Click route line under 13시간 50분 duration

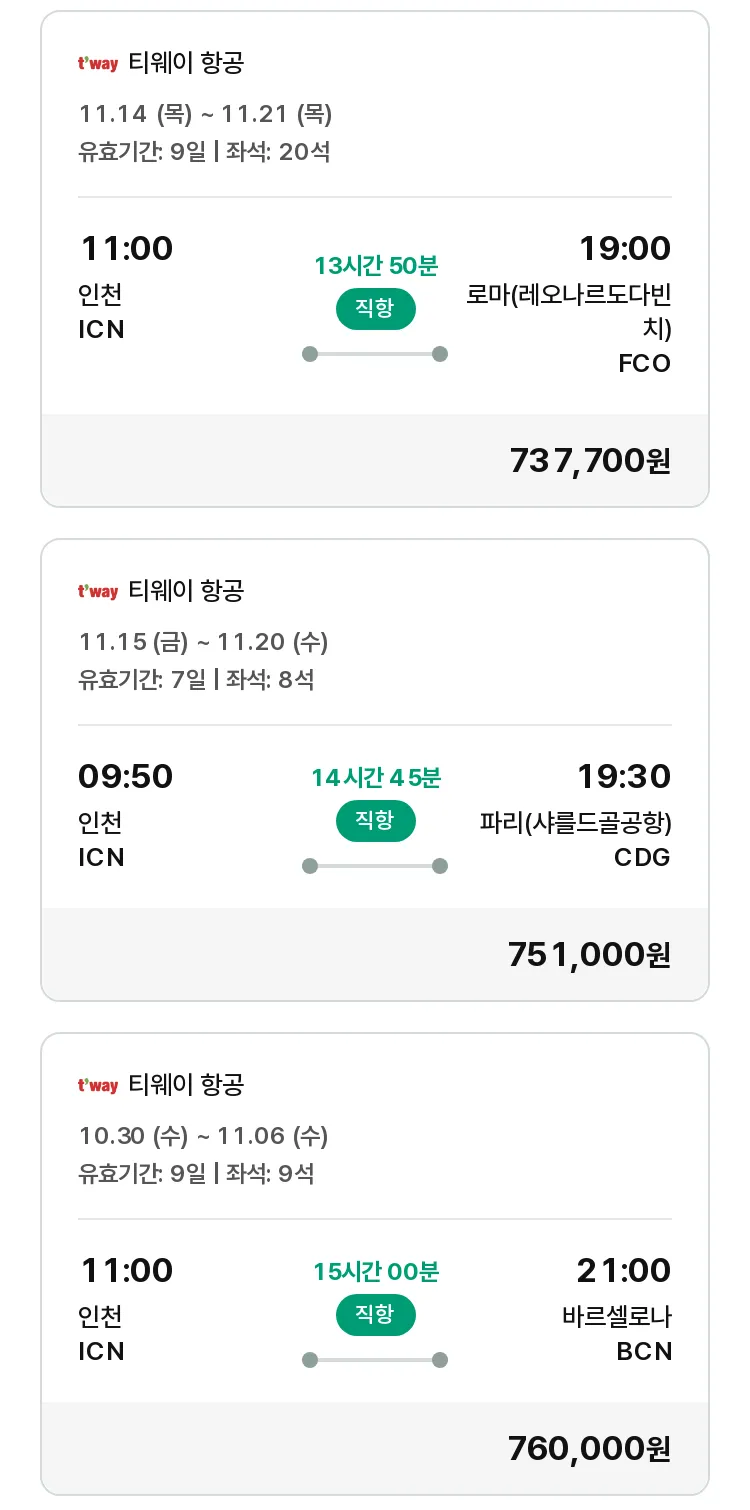pyautogui.click(x=375, y=354)
